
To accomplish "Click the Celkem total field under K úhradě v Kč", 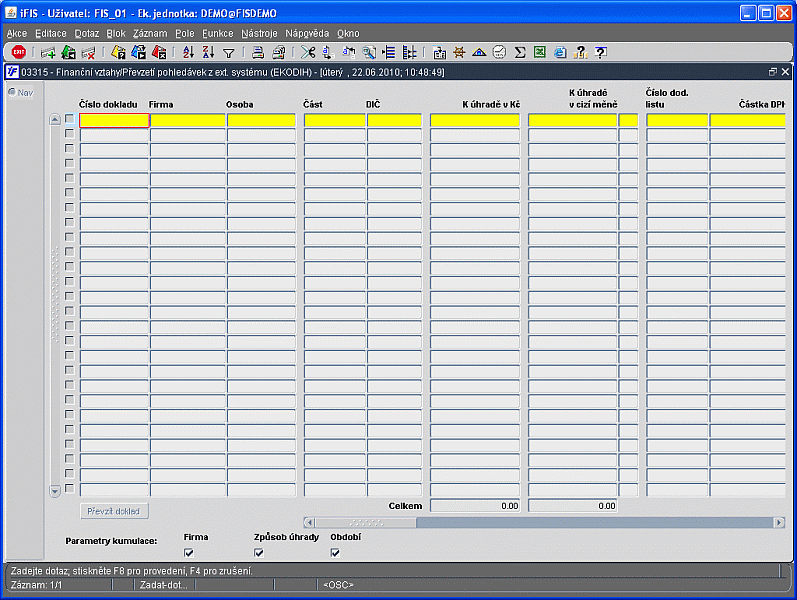I will pos(475,506).
